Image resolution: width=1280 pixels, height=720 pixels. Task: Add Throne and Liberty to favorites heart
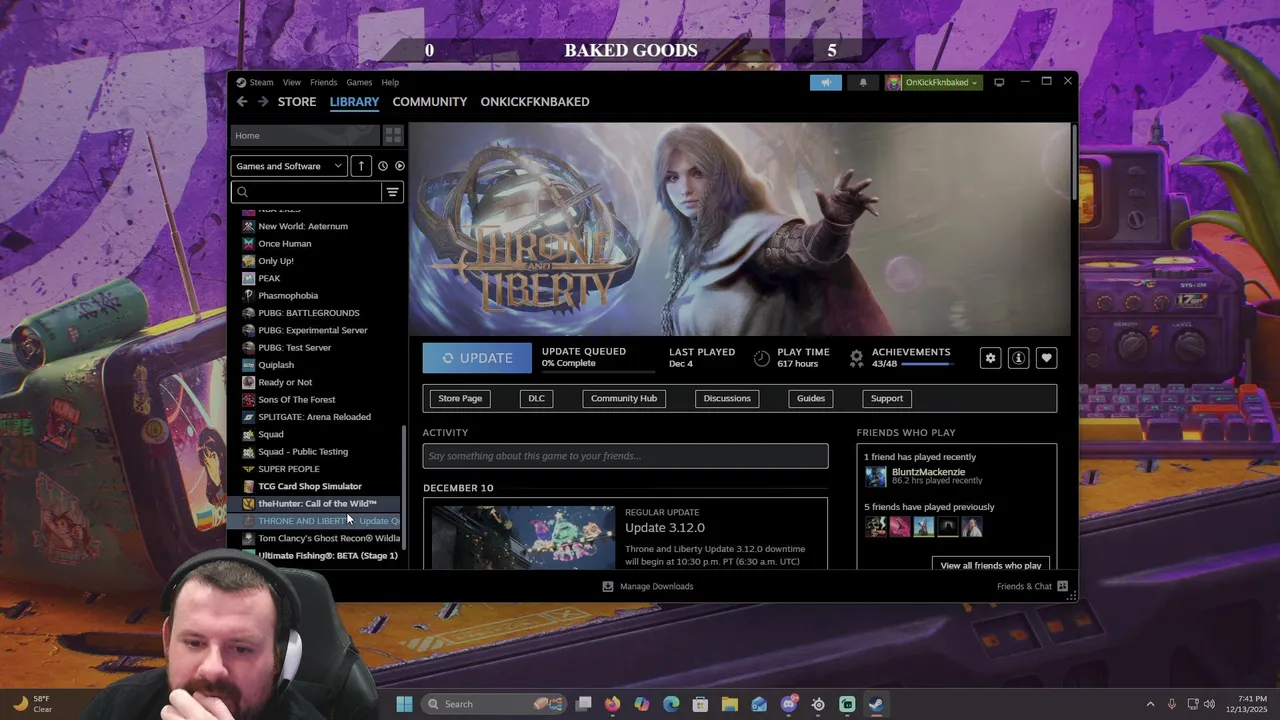tap(1046, 358)
